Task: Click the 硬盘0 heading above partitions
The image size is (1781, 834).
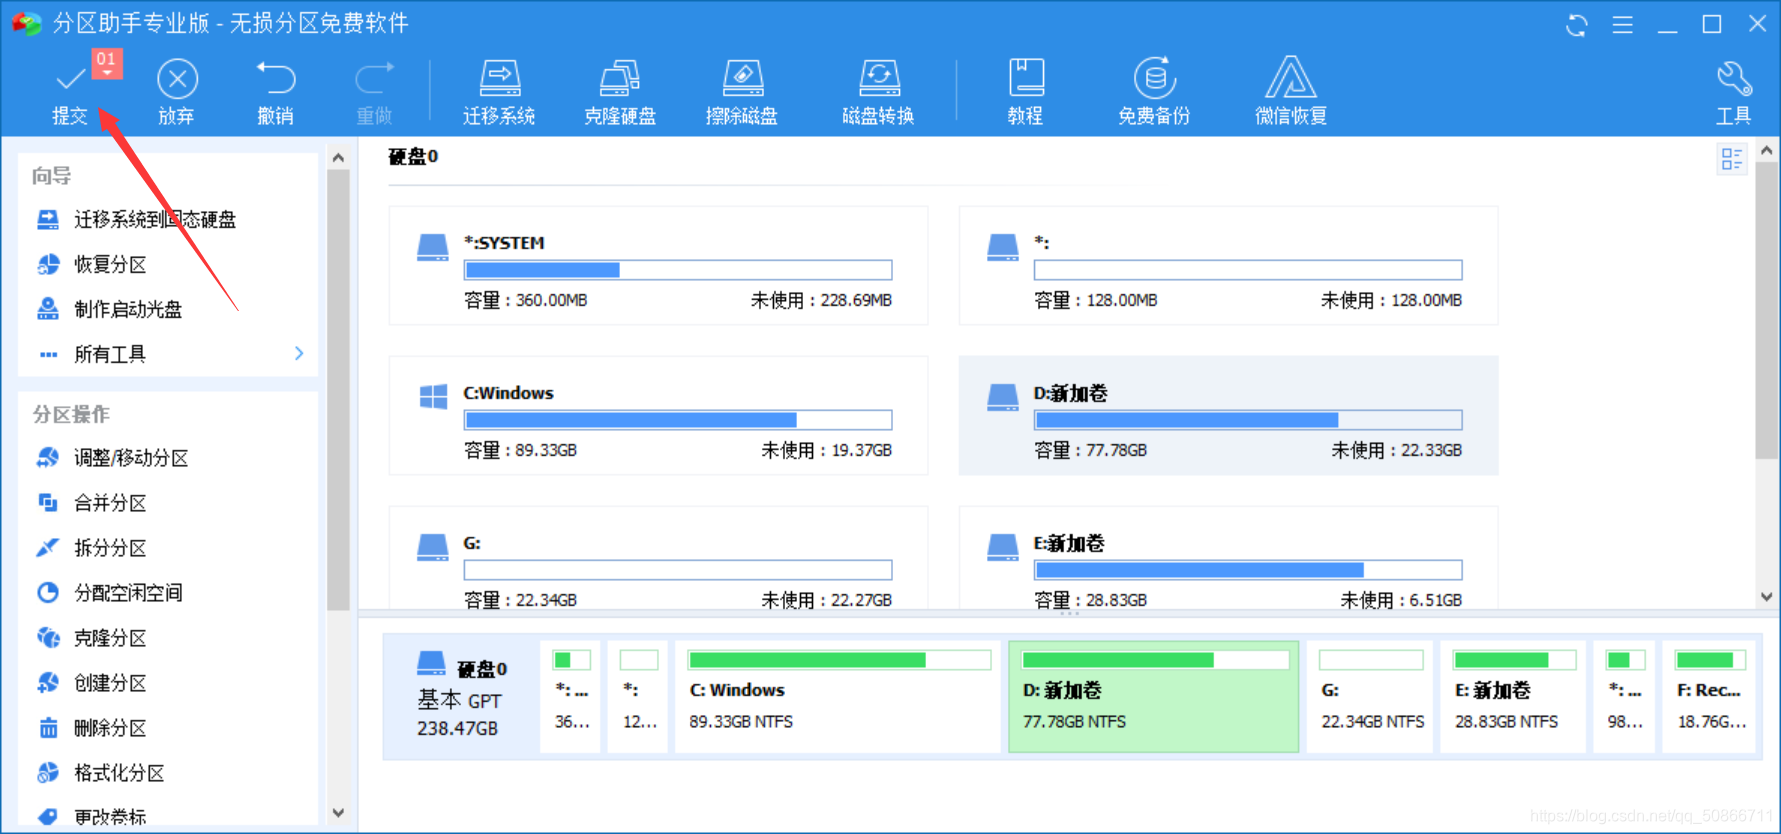Action: (413, 157)
